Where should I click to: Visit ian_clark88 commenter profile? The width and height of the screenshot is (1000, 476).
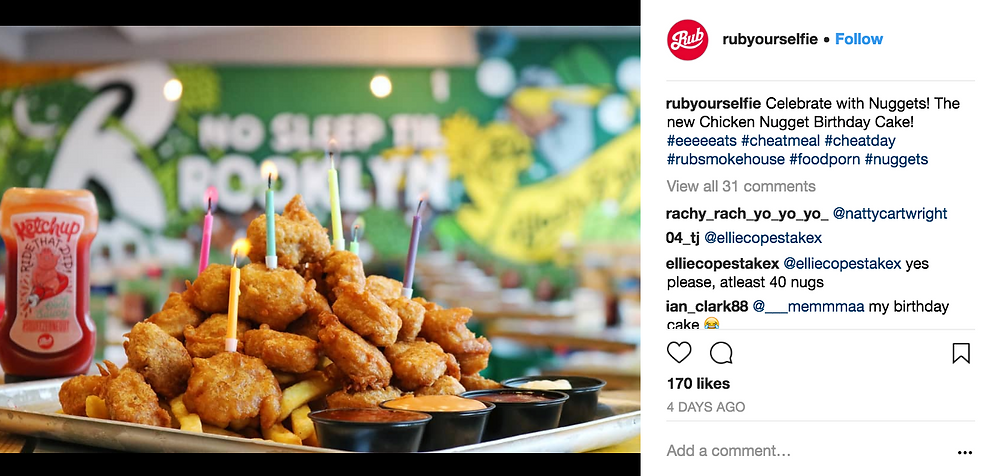(707, 307)
